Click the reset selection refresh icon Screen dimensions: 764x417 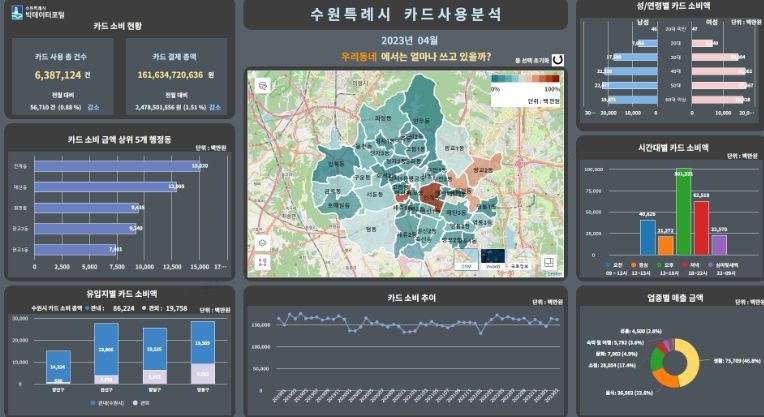(558, 60)
